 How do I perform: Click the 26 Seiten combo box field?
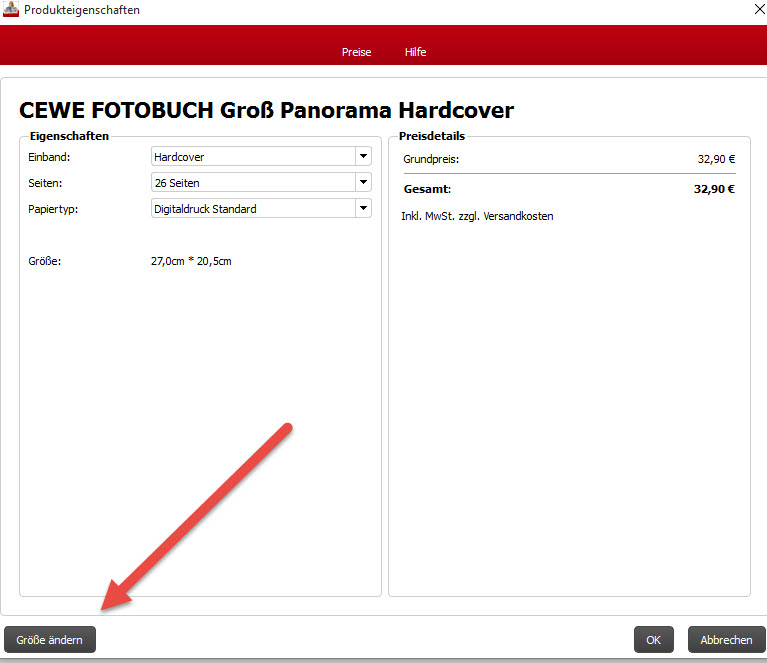click(261, 183)
